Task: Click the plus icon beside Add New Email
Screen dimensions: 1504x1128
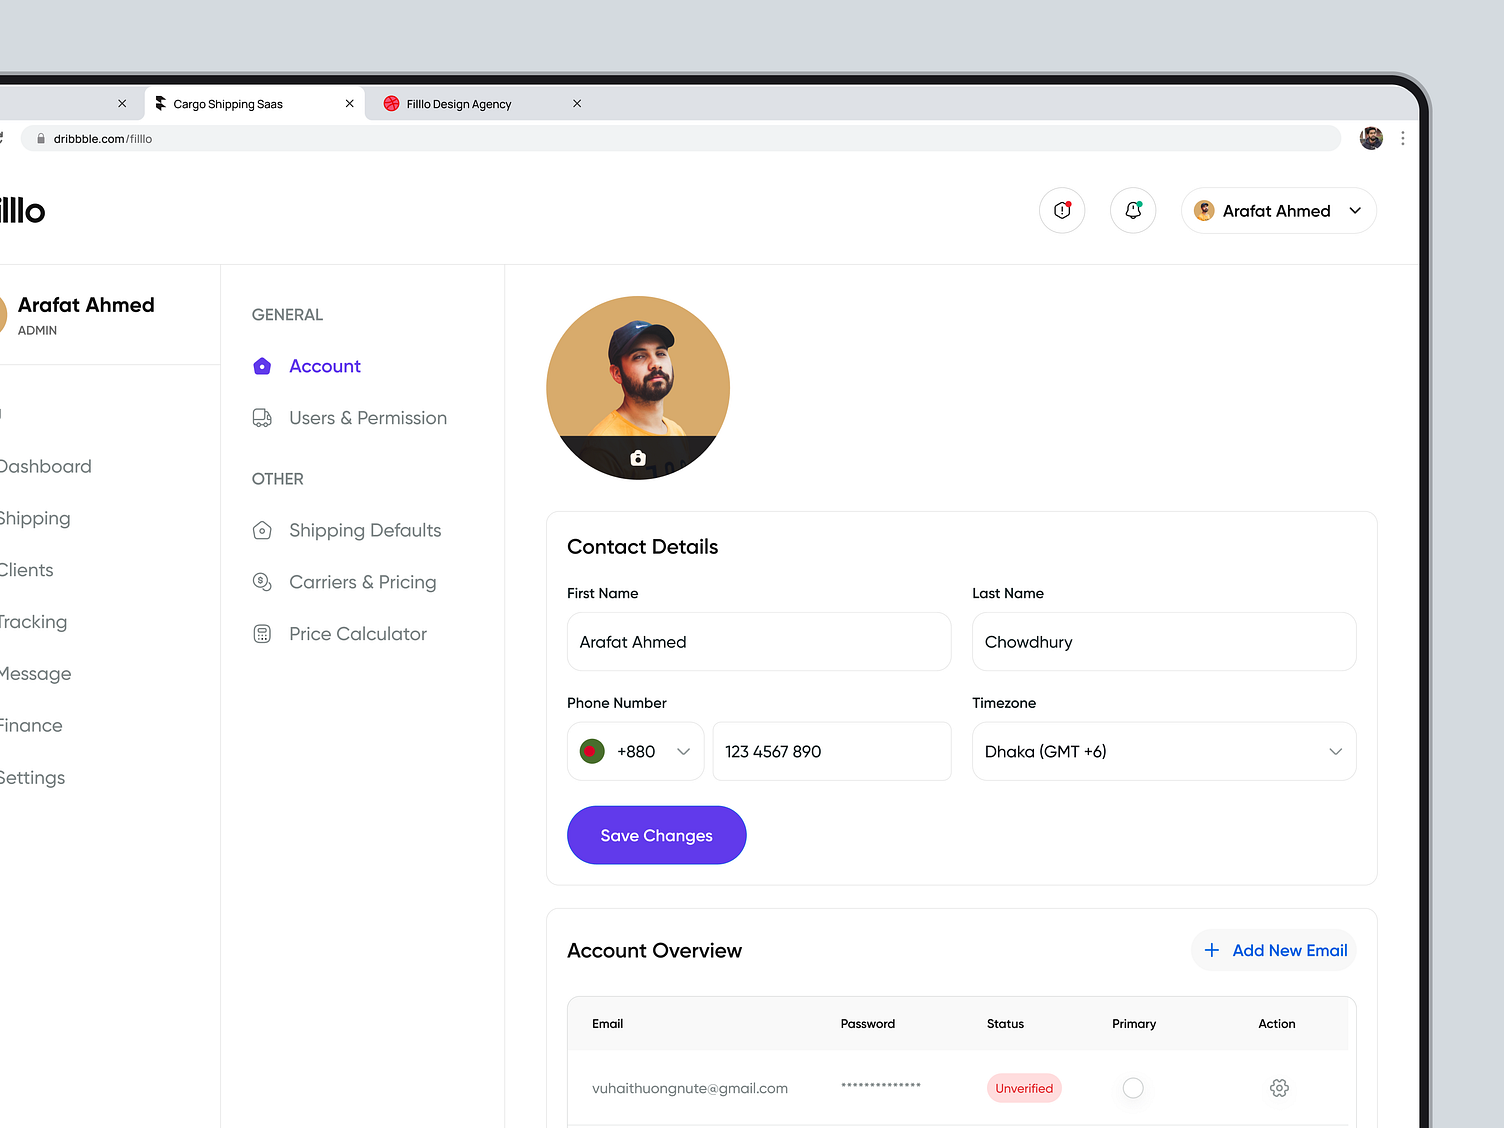Action: [1212, 950]
